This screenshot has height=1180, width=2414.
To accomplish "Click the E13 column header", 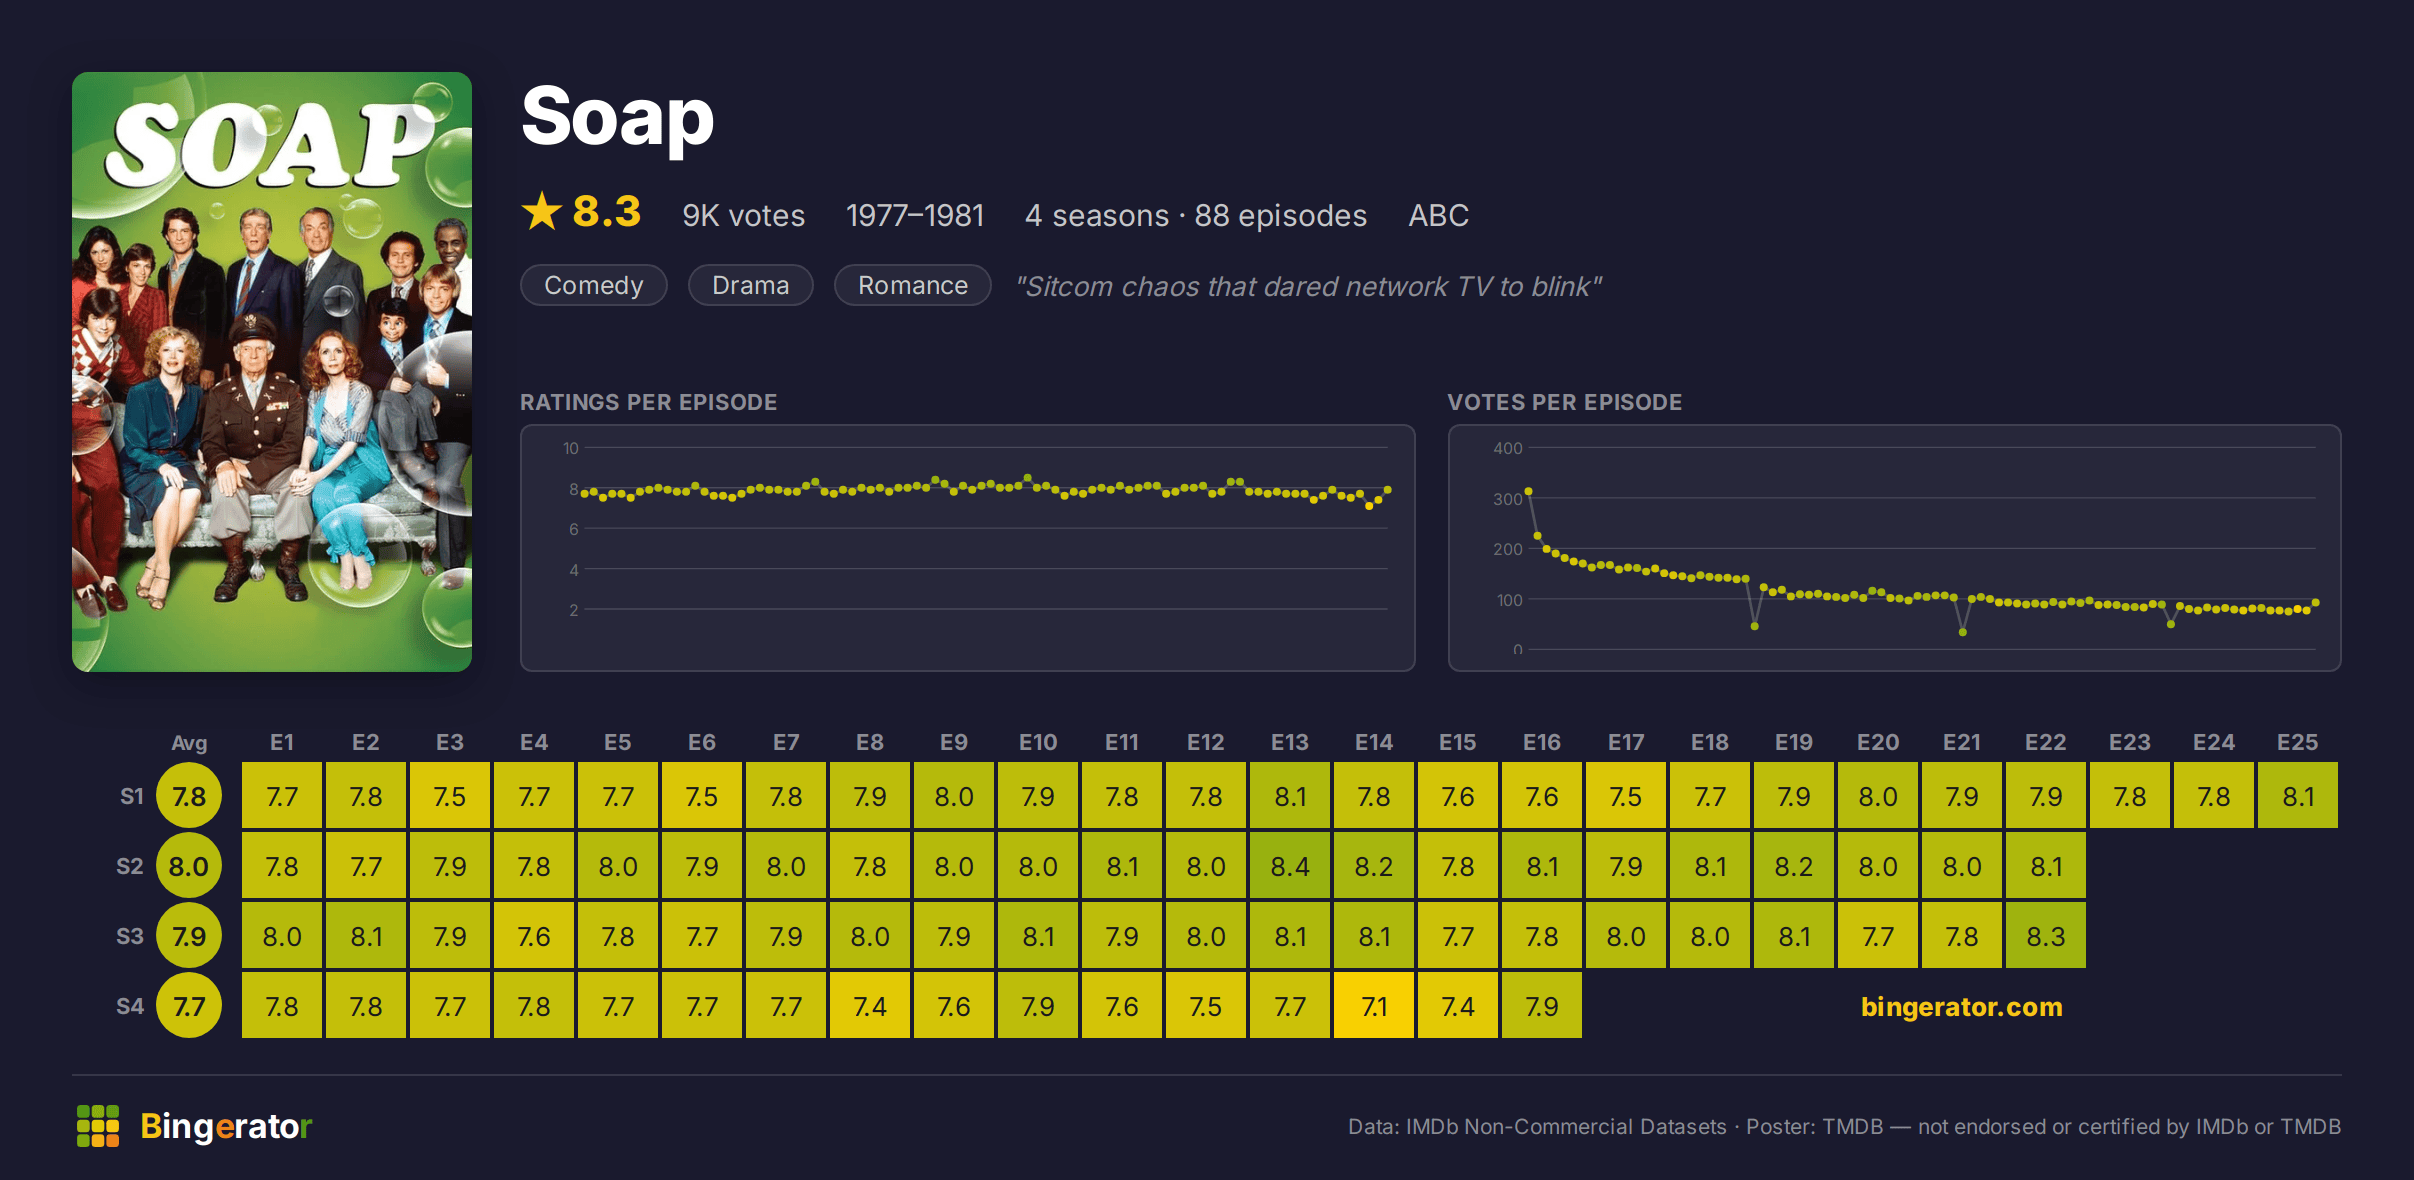I will point(1290,742).
